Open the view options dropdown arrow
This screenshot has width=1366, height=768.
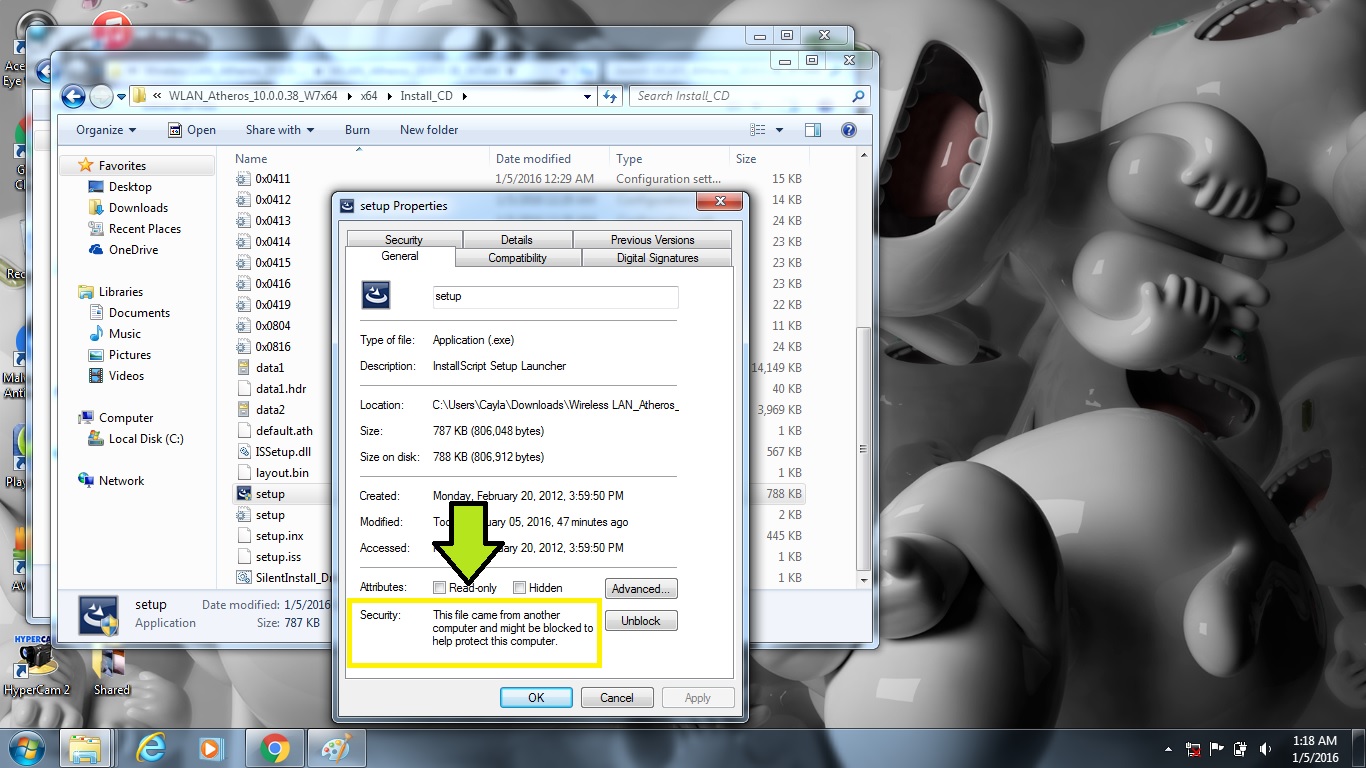click(x=780, y=130)
